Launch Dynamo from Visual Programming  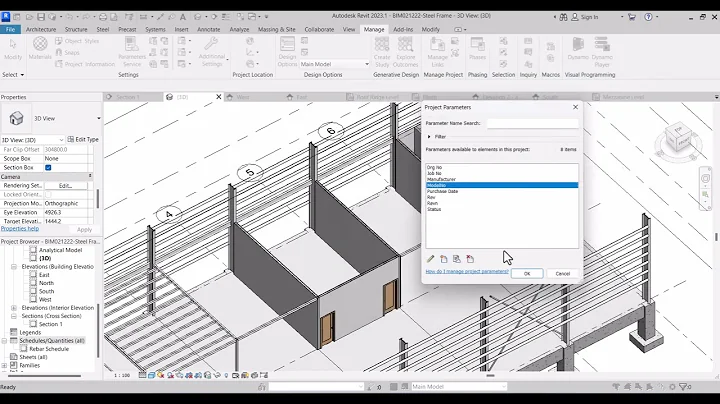point(578,48)
